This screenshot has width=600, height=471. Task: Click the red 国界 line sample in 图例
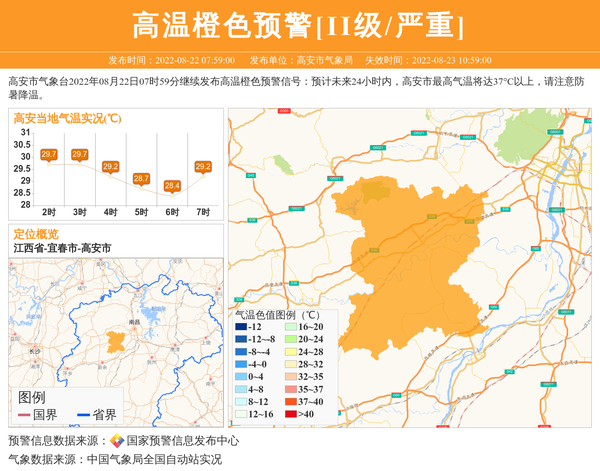point(24,415)
